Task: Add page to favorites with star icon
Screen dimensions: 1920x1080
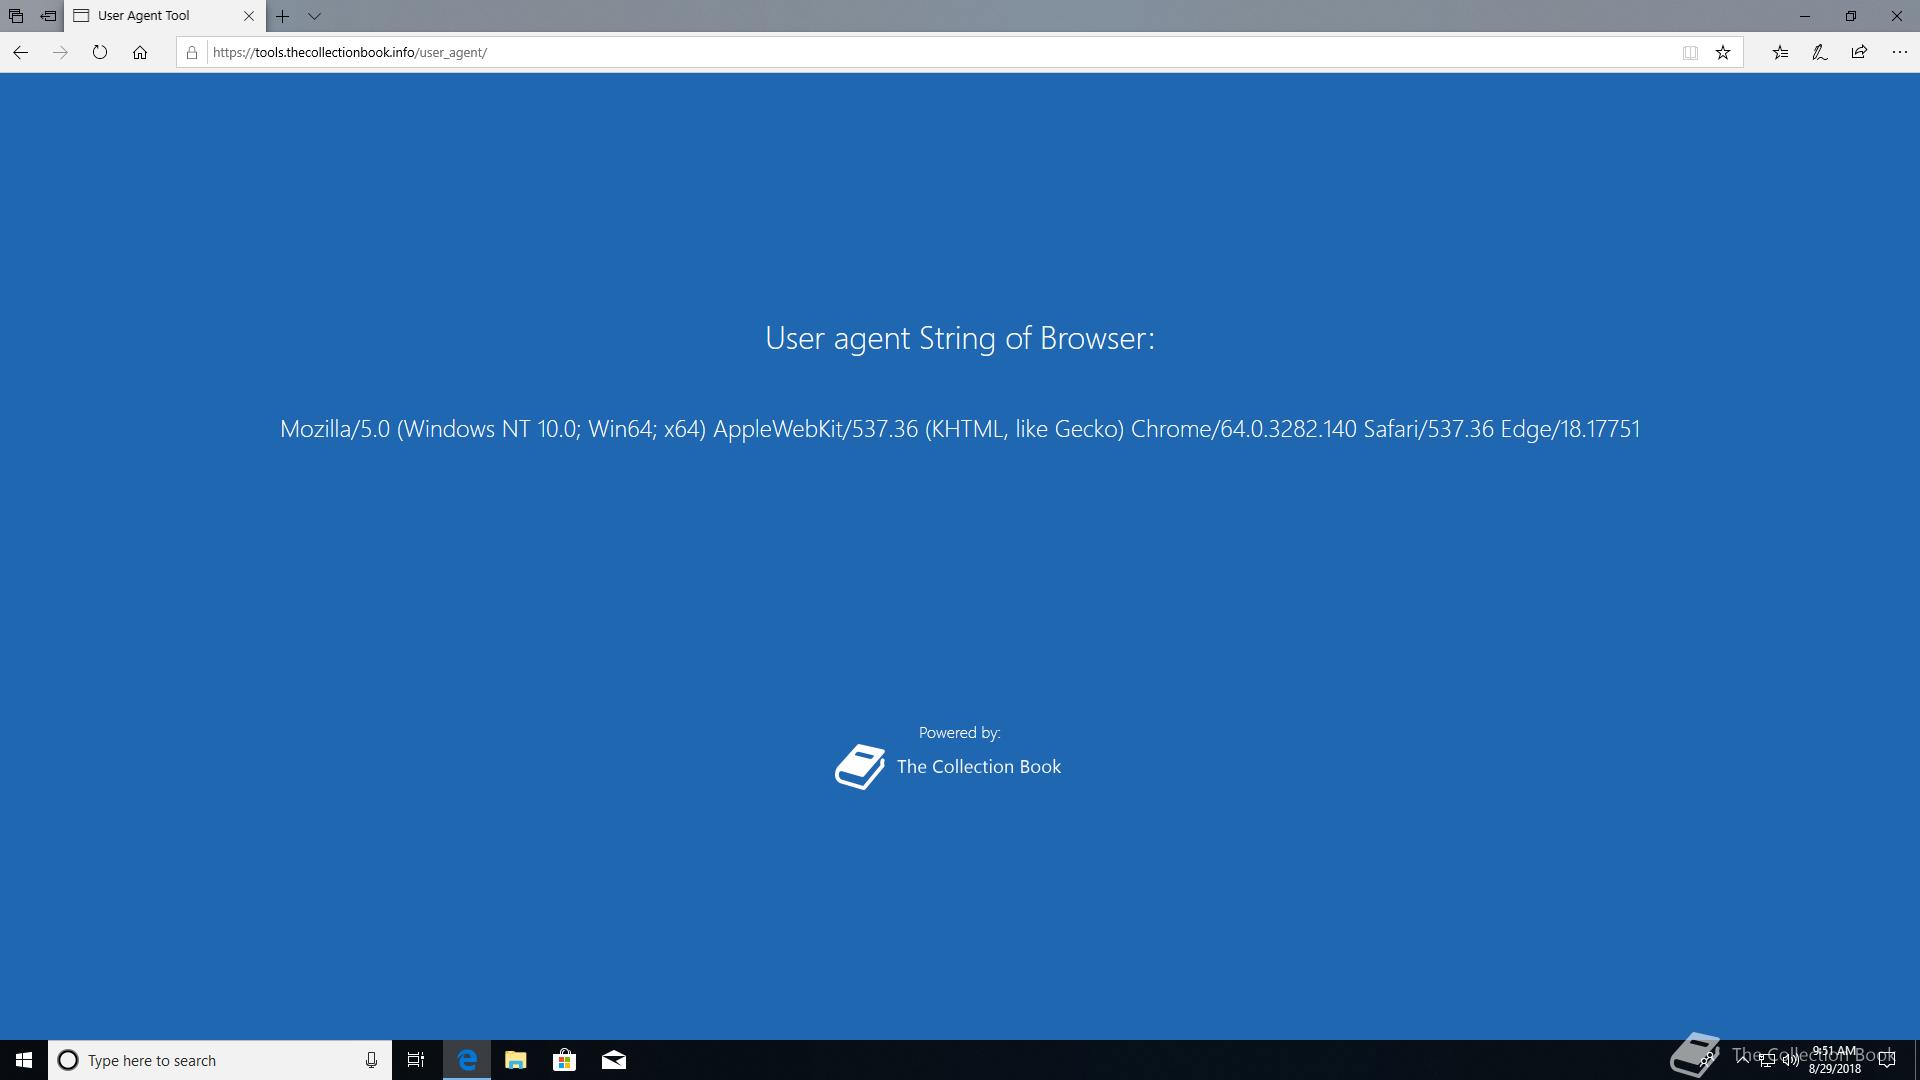Action: tap(1722, 52)
